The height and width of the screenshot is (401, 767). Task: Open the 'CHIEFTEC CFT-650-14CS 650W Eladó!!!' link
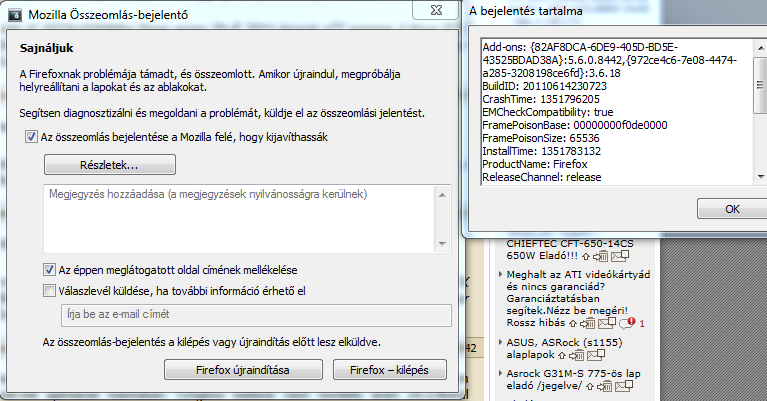pyautogui.click(x=570, y=249)
